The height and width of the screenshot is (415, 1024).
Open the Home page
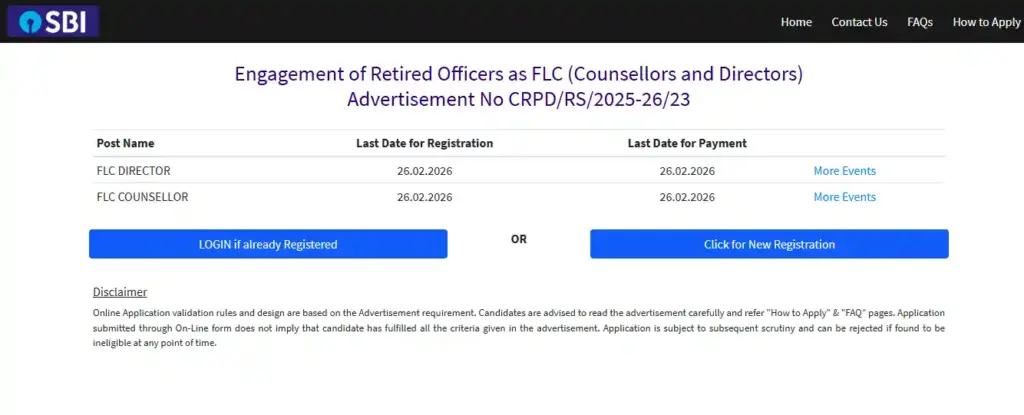[x=796, y=22]
